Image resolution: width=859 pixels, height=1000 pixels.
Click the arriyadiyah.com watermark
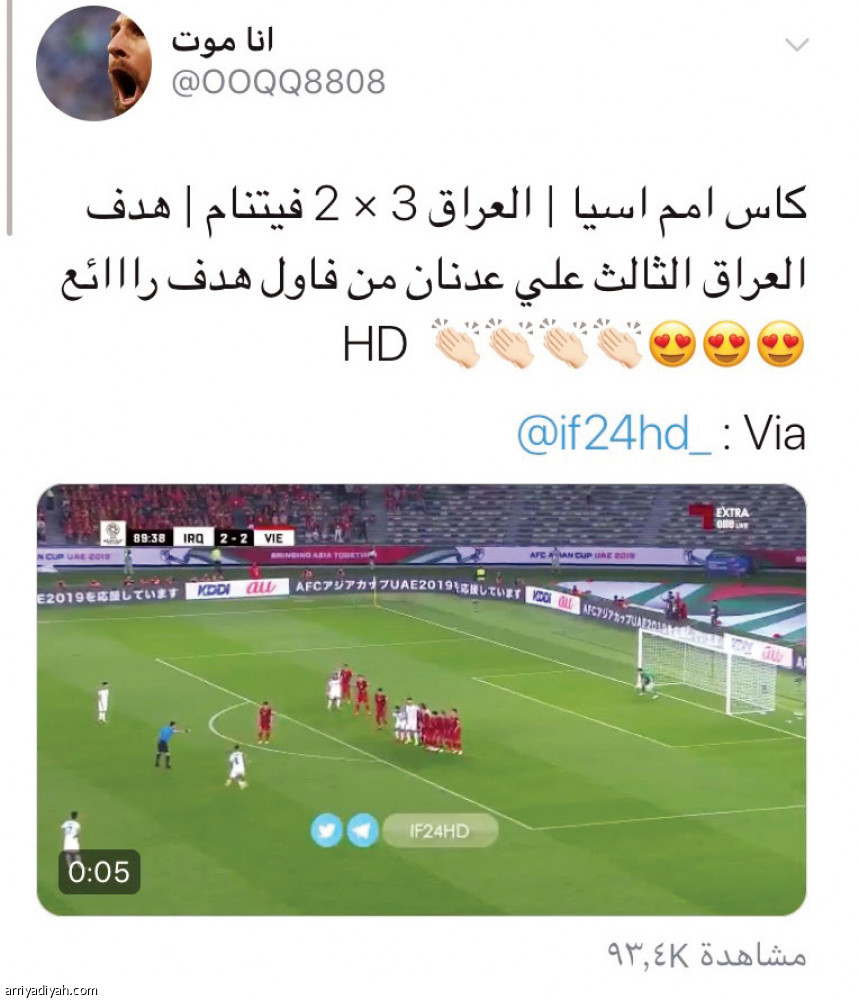coord(49,990)
